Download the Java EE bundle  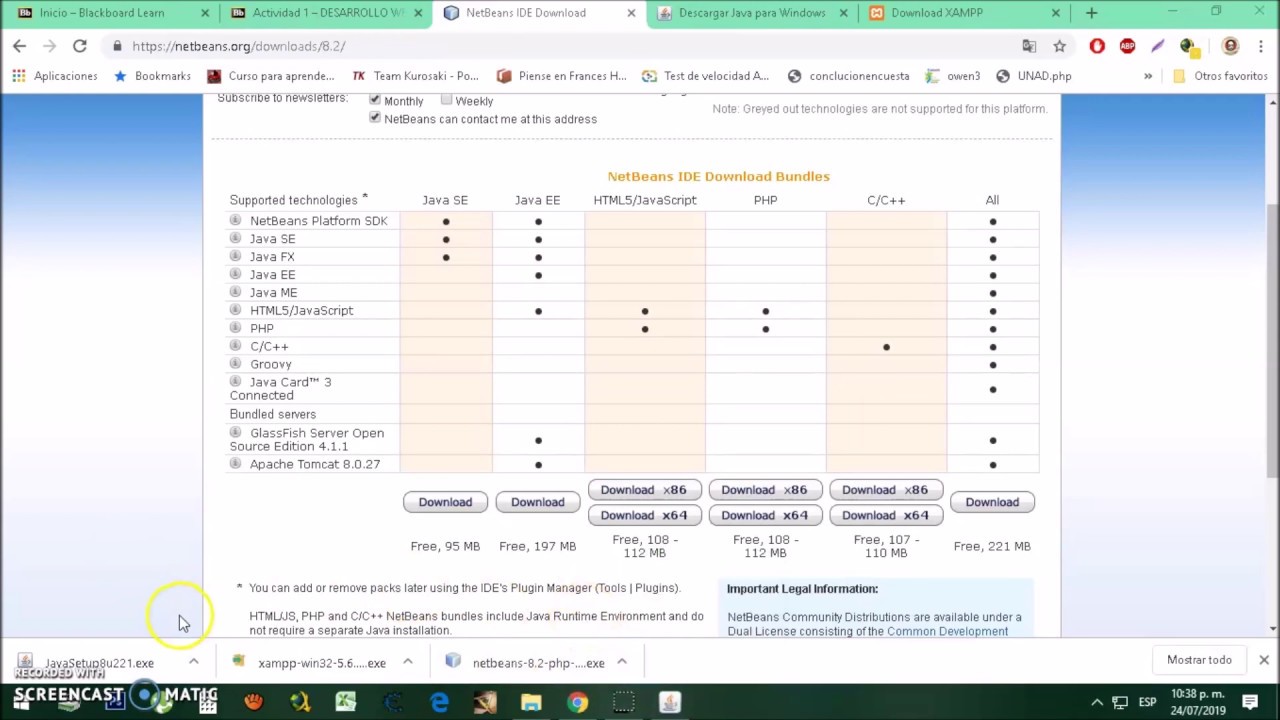click(x=538, y=502)
